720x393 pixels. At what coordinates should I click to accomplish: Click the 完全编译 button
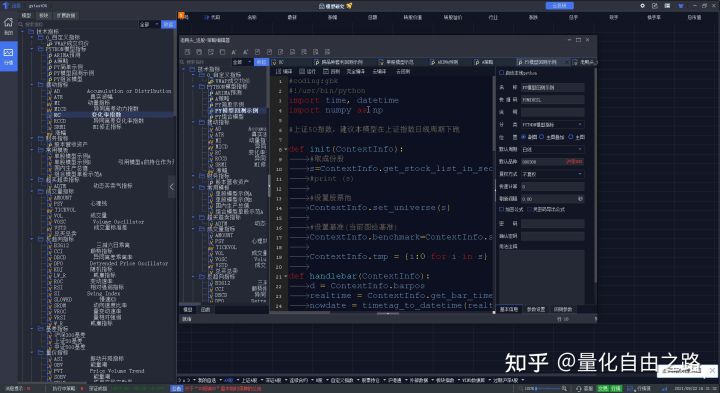[355, 72]
